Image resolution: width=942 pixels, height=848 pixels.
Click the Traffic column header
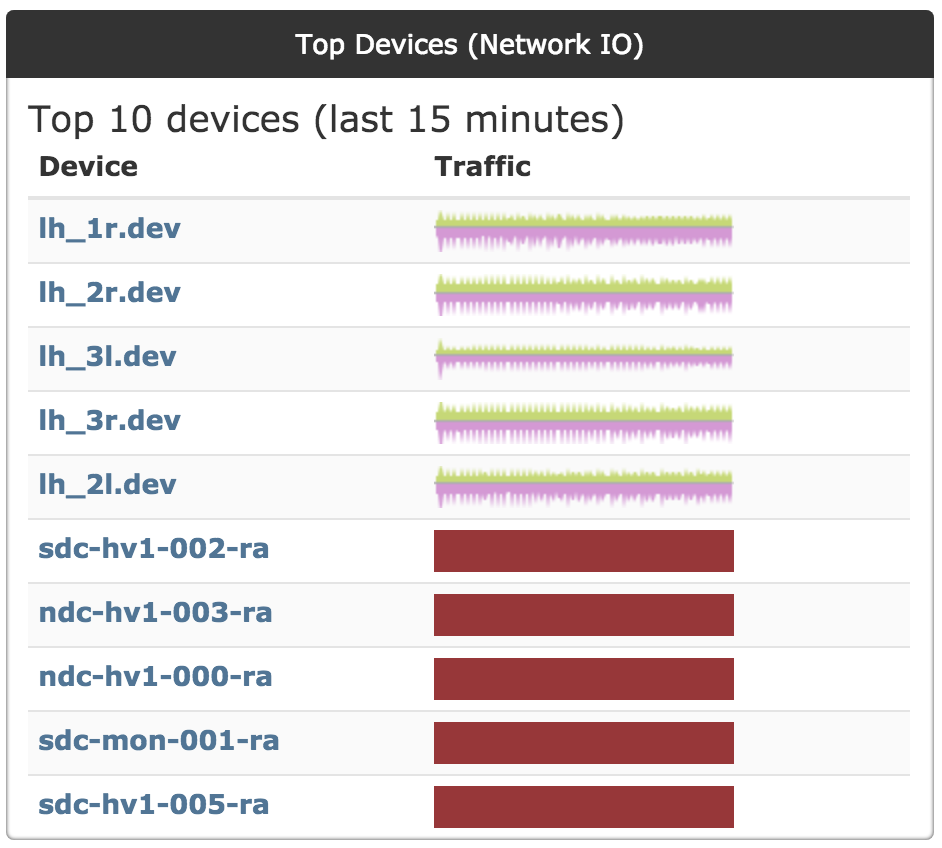pos(483,166)
